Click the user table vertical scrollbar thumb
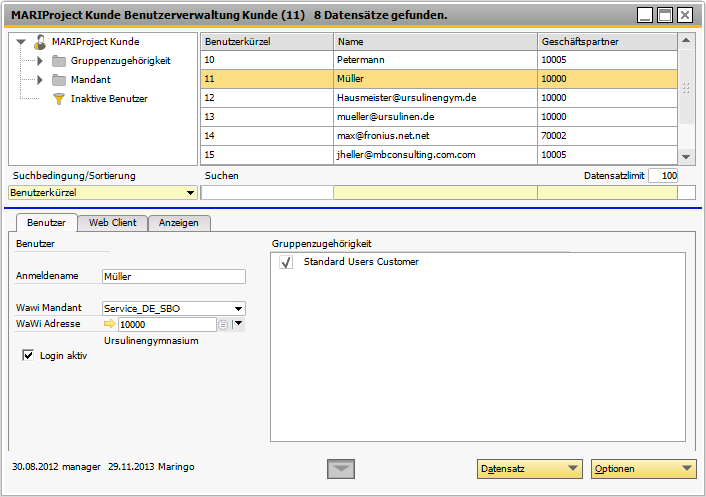The width and height of the screenshot is (706, 497). pyautogui.click(x=686, y=87)
